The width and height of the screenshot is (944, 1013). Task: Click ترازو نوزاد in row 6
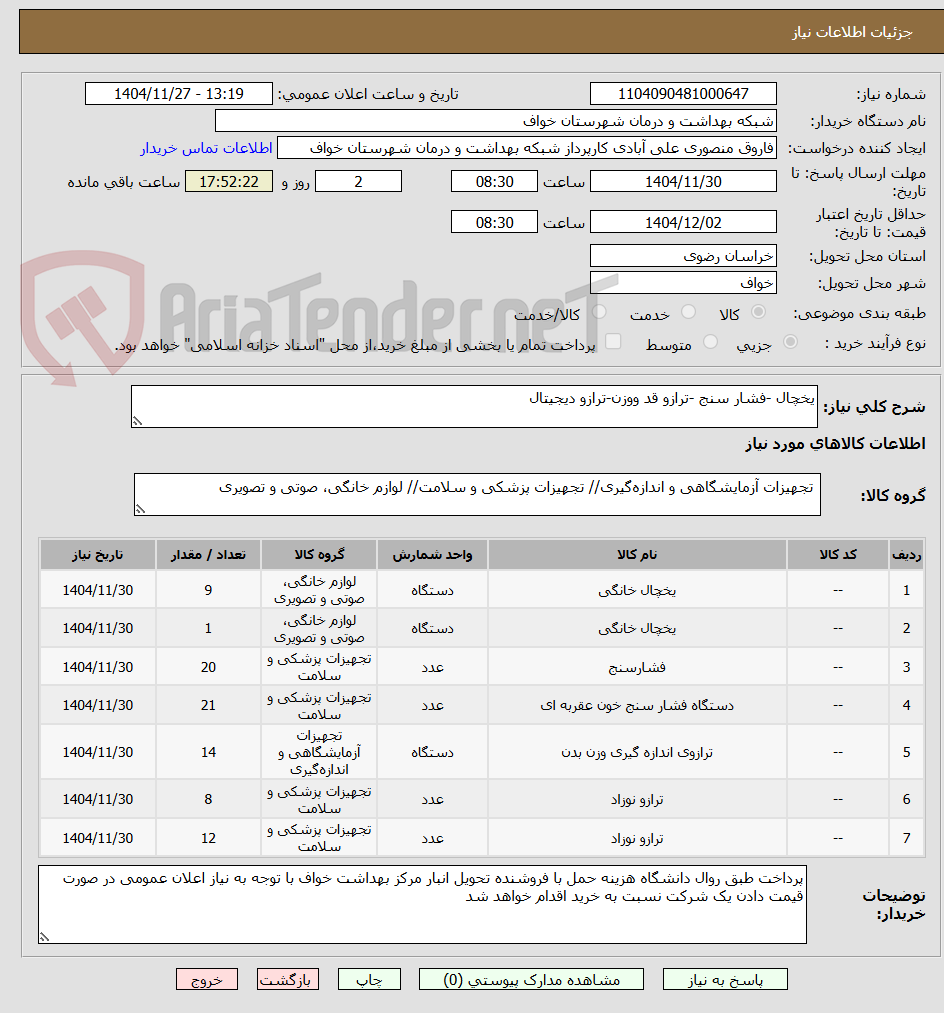(x=637, y=799)
